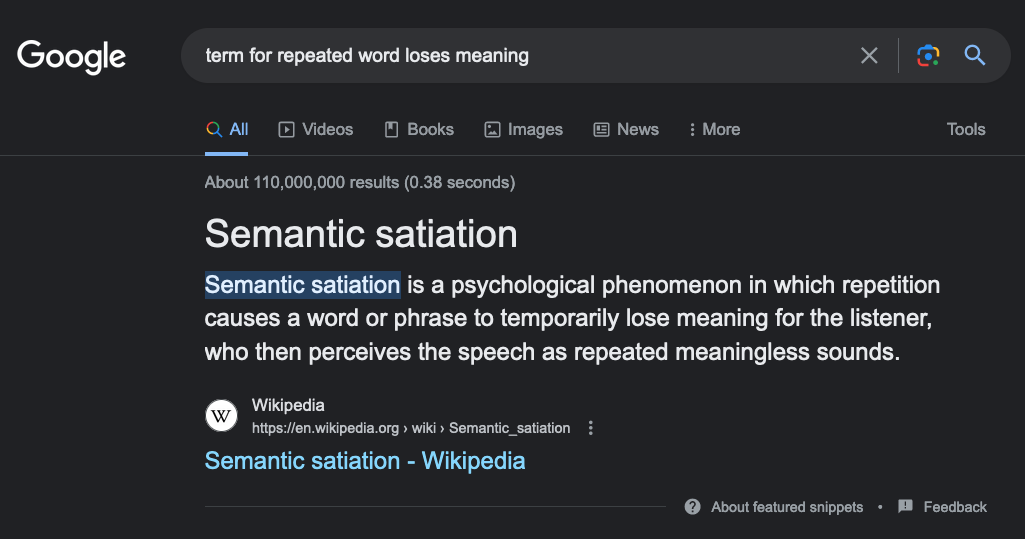Switch to the News tab
This screenshot has height=539, width=1025.
pos(626,129)
